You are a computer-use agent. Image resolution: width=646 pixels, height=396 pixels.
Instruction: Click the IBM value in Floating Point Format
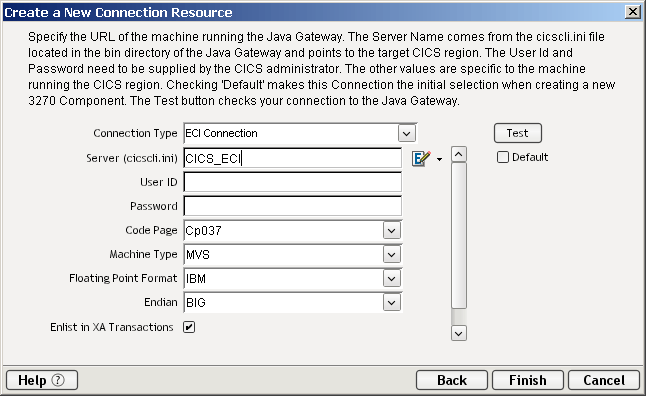pyautogui.click(x=196, y=279)
